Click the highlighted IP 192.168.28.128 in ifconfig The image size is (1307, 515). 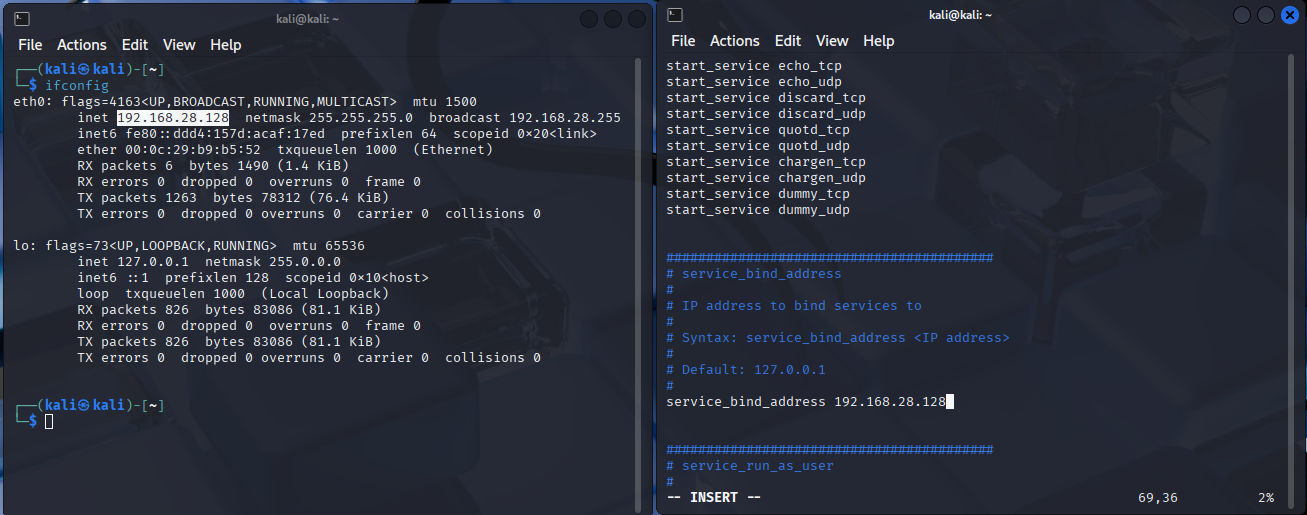click(x=173, y=118)
